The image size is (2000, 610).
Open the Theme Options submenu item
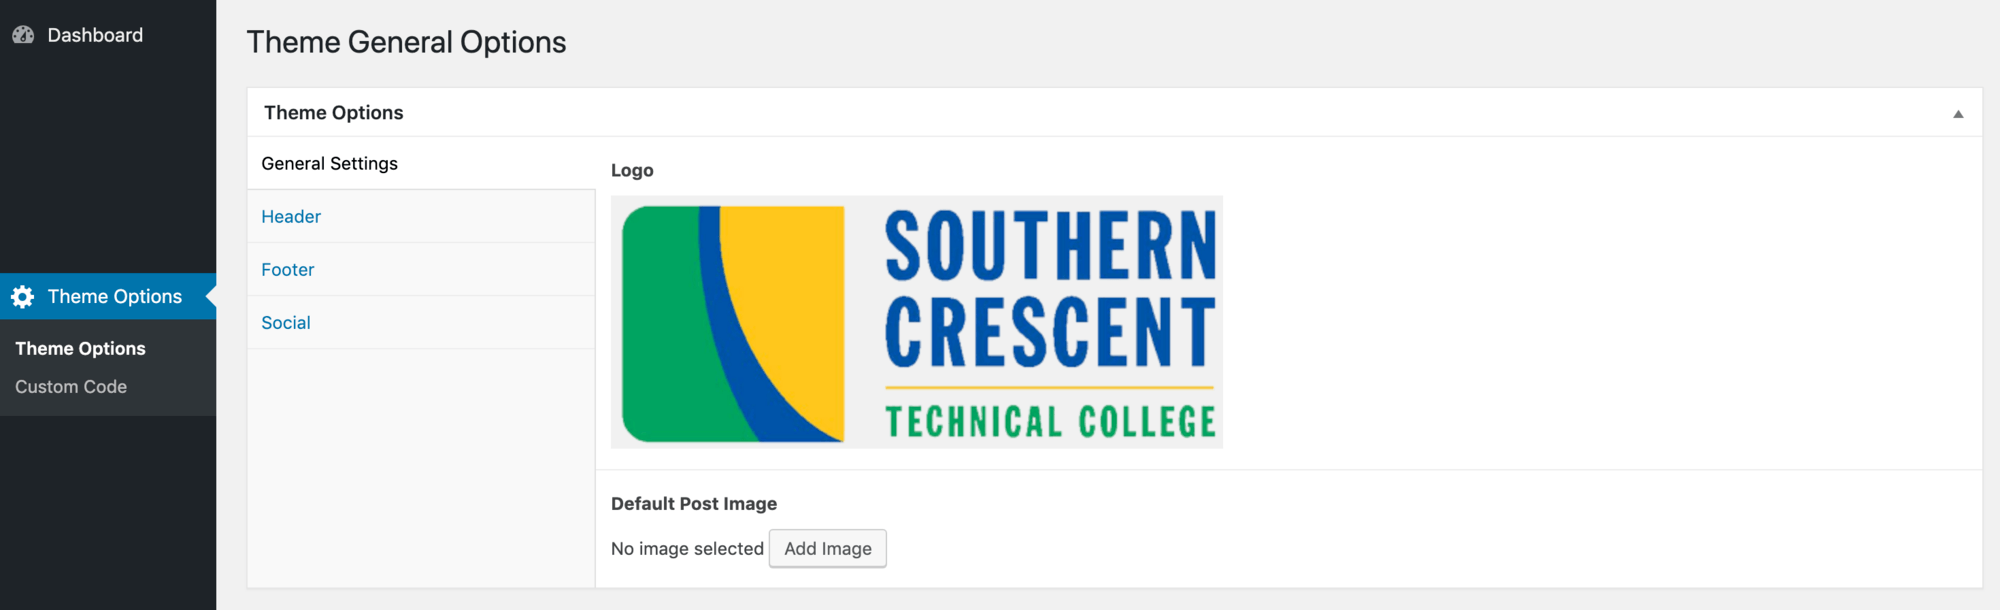tap(80, 349)
